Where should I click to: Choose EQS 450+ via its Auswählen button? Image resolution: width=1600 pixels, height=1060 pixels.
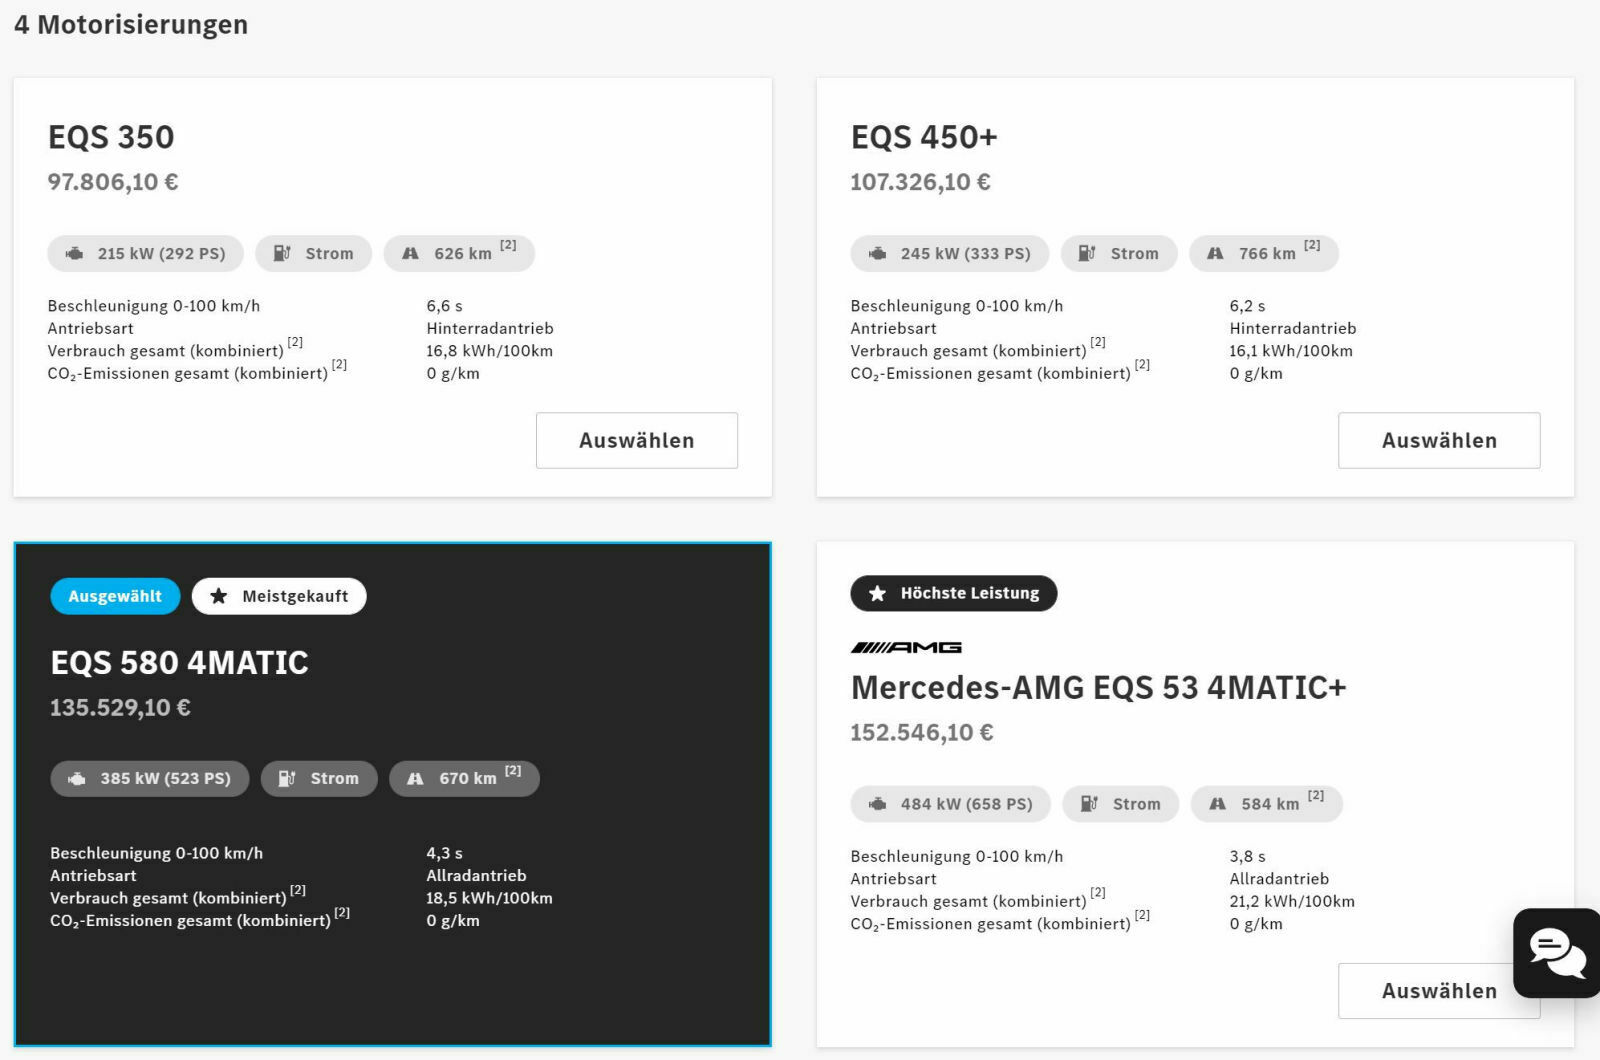click(1438, 440)
